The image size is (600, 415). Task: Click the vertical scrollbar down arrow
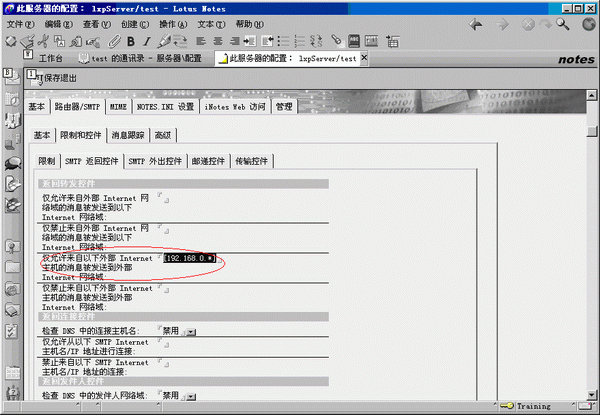coord(592,393)
